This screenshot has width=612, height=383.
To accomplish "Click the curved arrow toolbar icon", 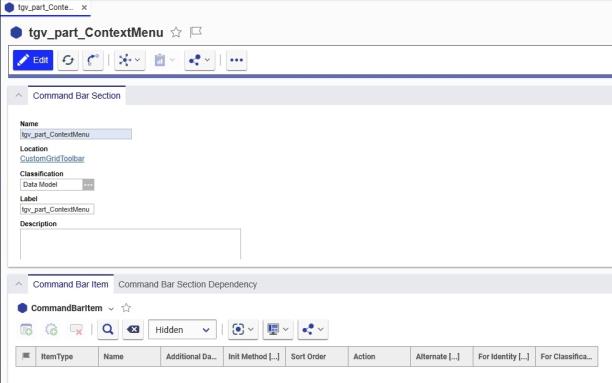I will click(93, 60).
